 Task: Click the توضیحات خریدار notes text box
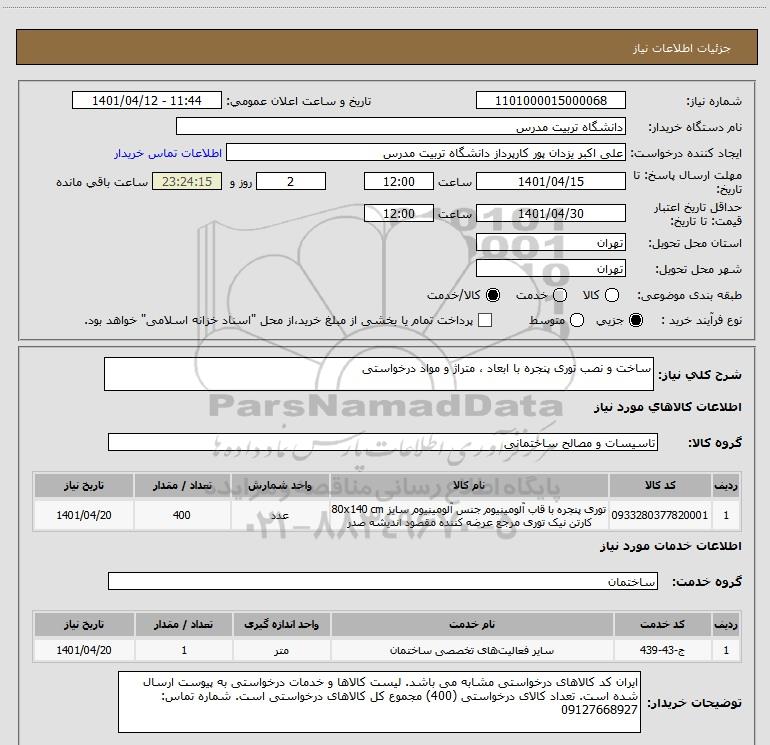[379, 702]
